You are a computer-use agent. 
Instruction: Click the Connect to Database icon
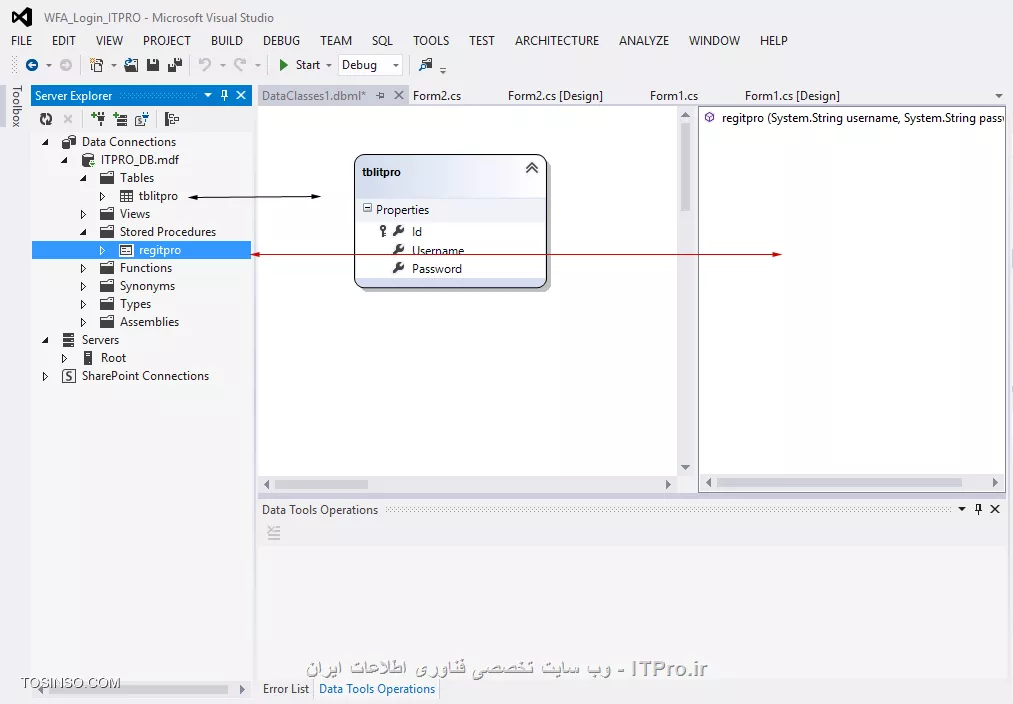click(x=98, y=119)
